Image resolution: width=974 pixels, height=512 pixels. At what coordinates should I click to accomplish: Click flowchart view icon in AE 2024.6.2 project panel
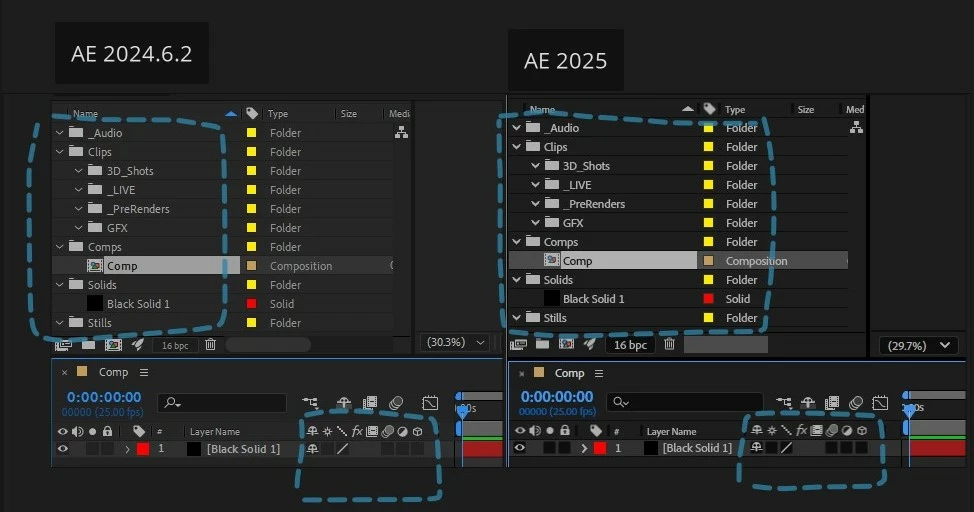coord(402,132)
